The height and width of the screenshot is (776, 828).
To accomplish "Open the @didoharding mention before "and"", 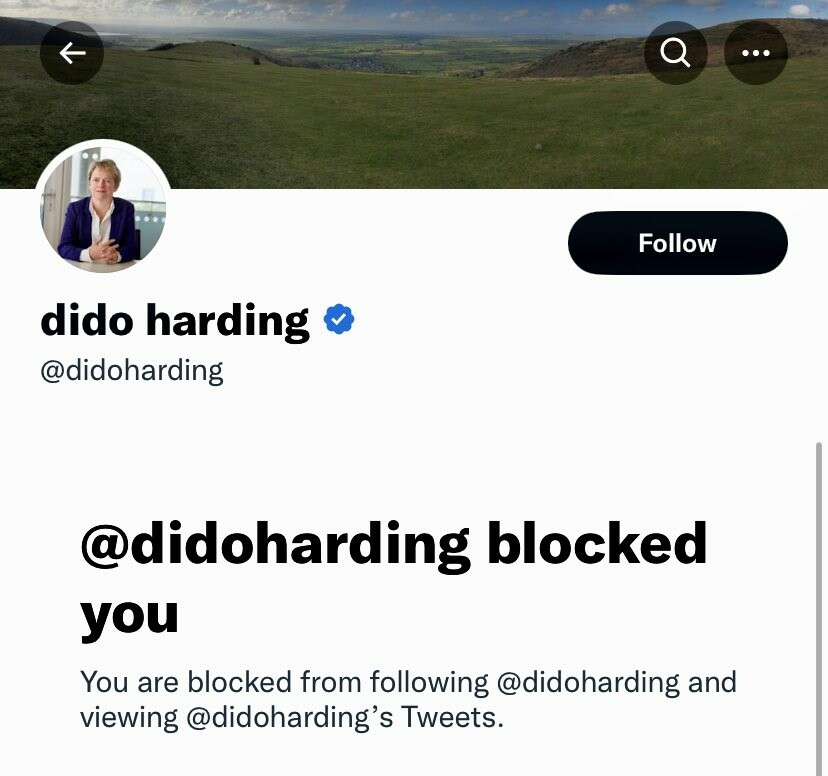I will tap(588, 682).
